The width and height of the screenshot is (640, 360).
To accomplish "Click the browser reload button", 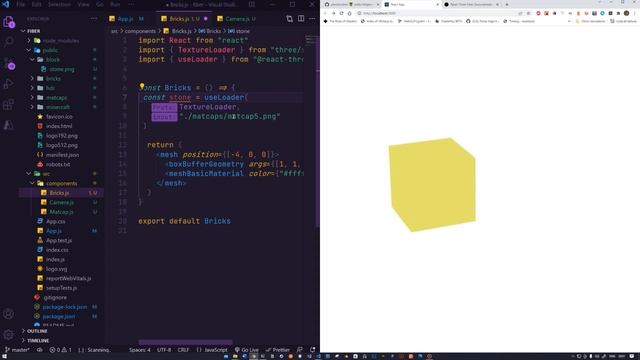I will click(342, 13).
